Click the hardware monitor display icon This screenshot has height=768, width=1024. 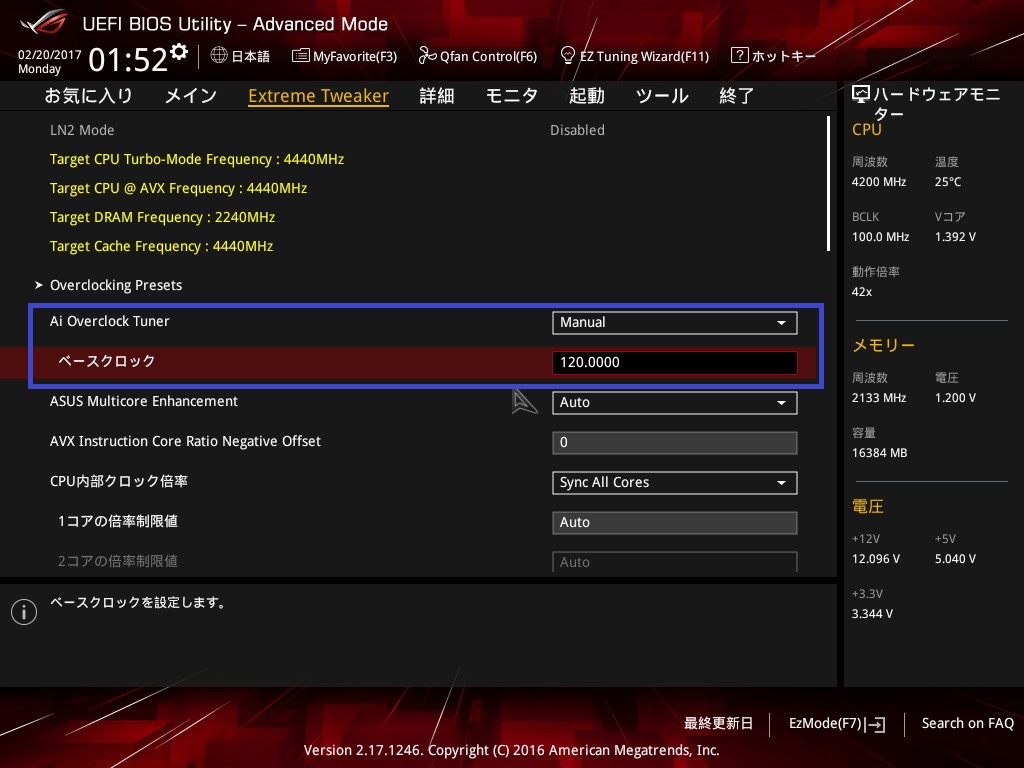click(861, 95)
